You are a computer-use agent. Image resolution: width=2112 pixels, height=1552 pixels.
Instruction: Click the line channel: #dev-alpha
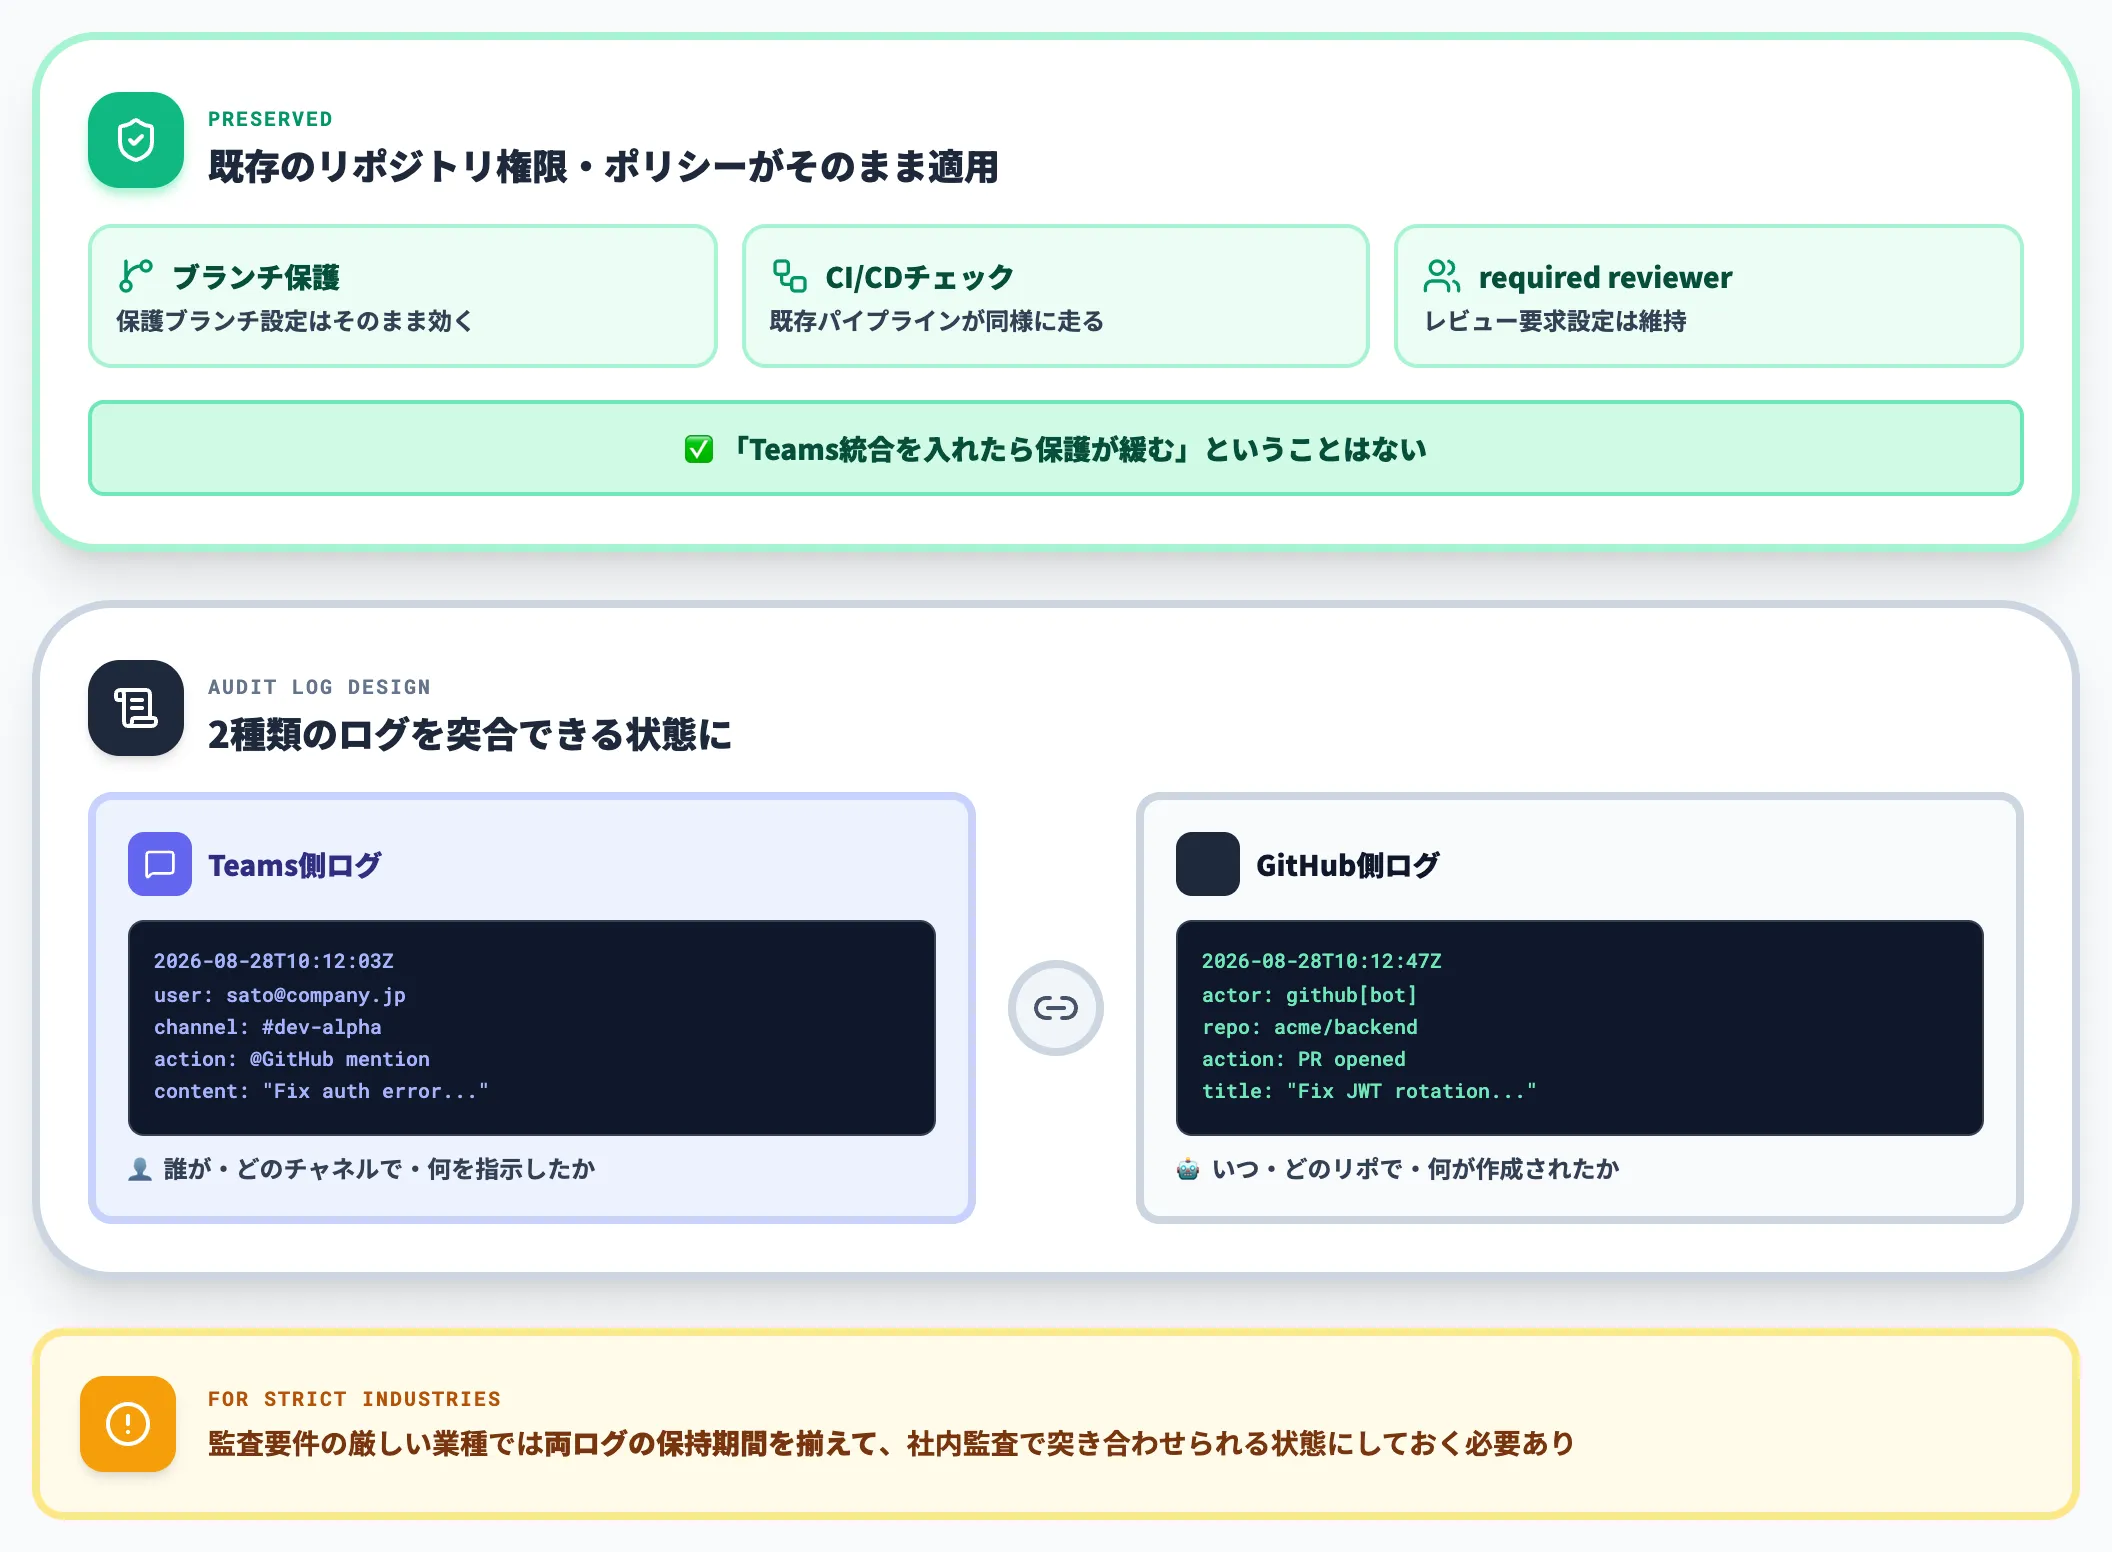tap(268, 1027)
